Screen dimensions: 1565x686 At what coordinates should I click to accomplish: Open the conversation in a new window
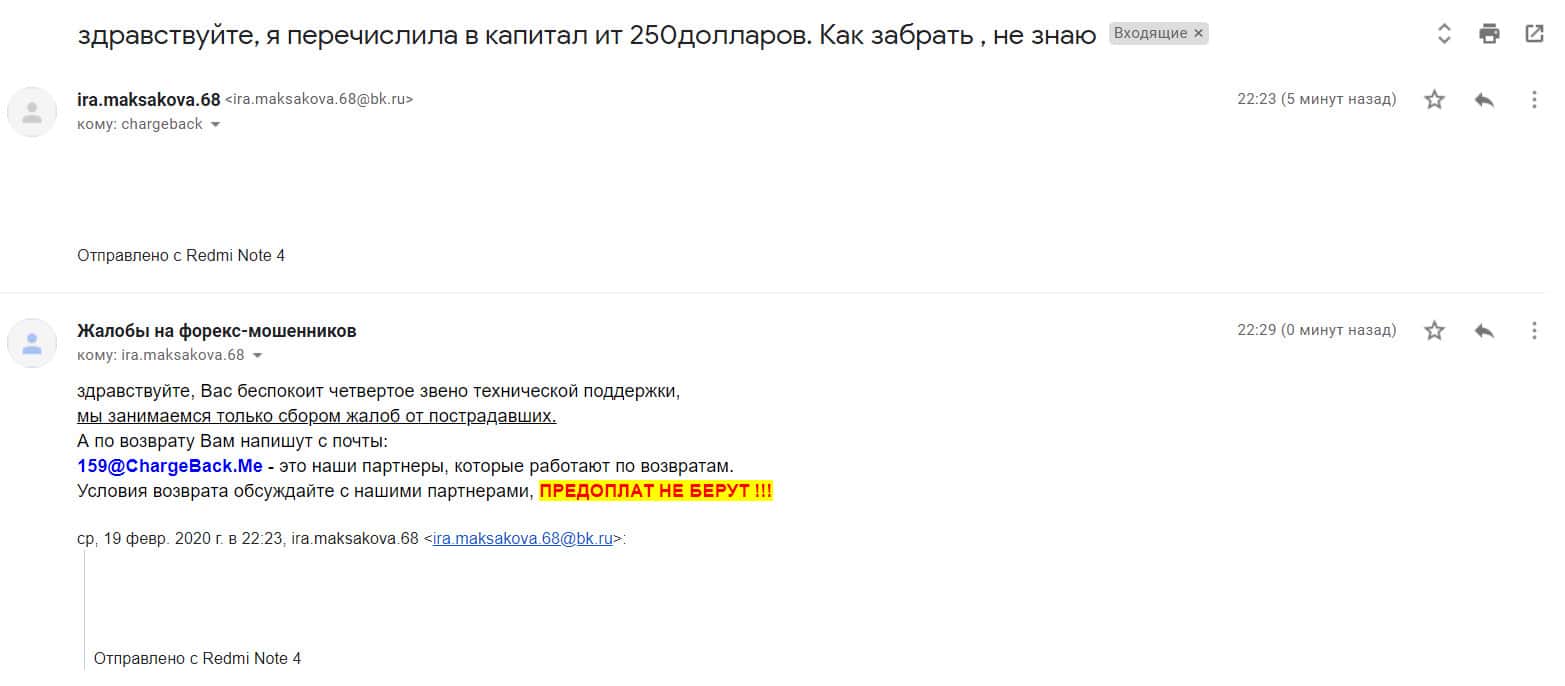(x=1534, y=34)
